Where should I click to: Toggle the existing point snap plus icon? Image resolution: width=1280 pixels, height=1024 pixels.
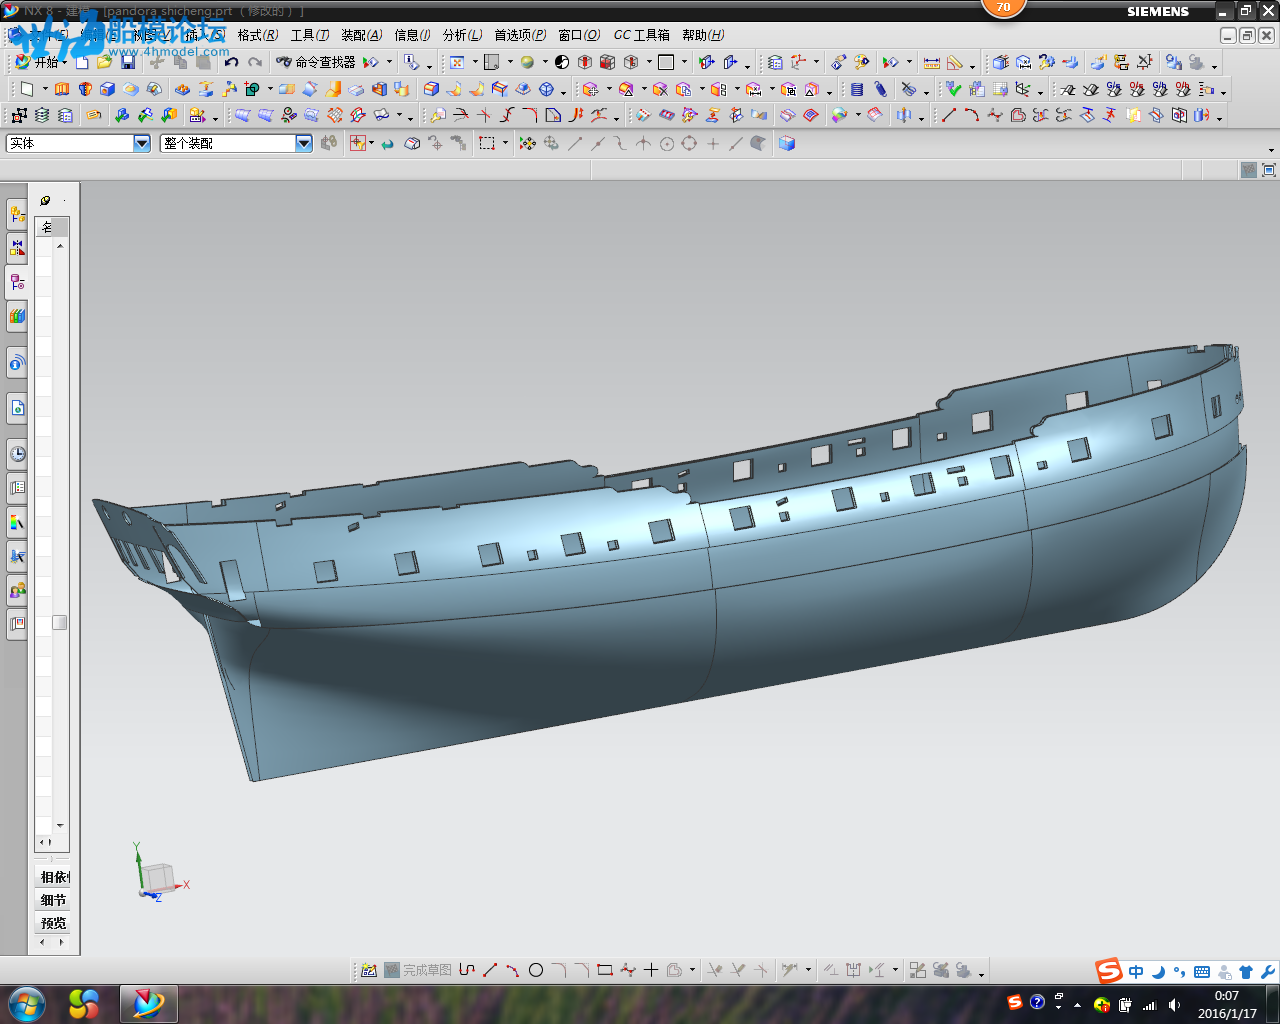click(713, 144)
